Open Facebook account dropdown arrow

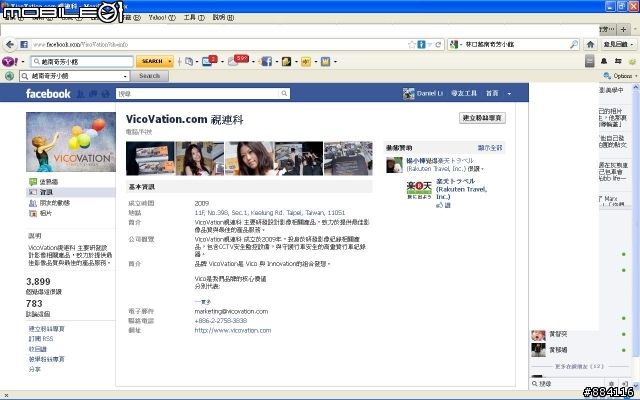509,94
